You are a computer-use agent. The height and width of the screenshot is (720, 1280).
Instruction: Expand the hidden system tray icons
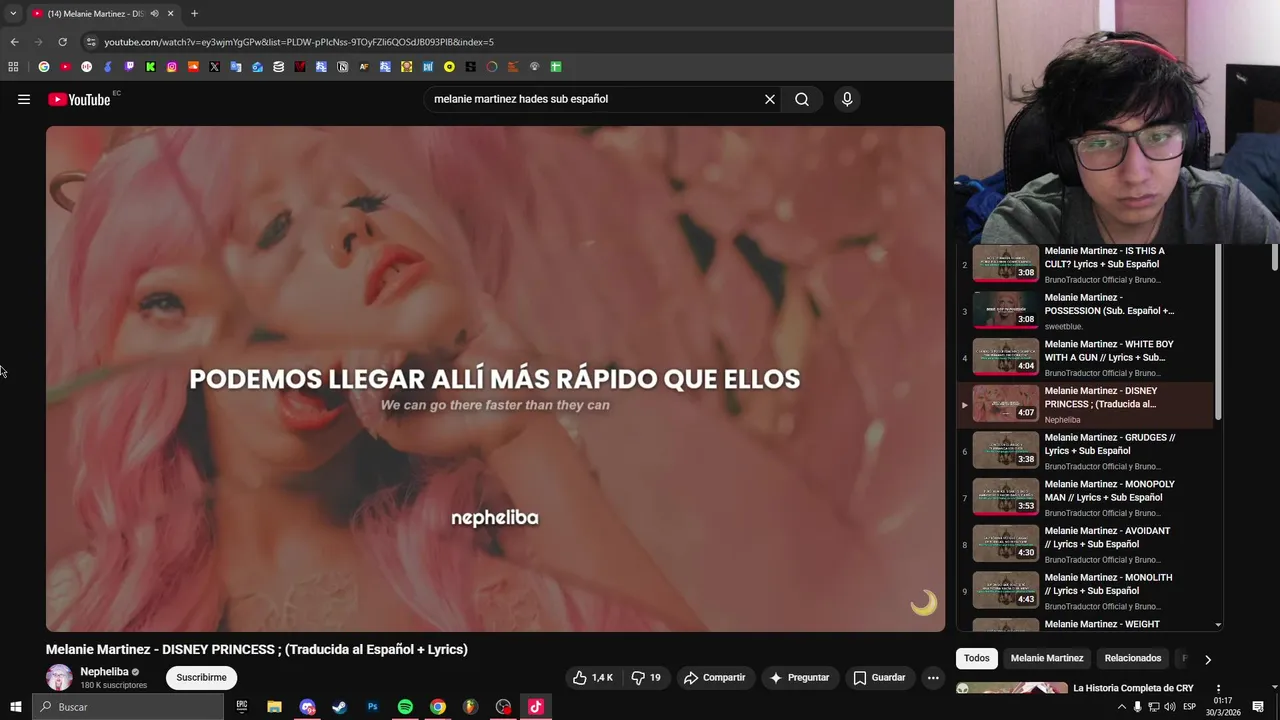(x=1121, y=707)
